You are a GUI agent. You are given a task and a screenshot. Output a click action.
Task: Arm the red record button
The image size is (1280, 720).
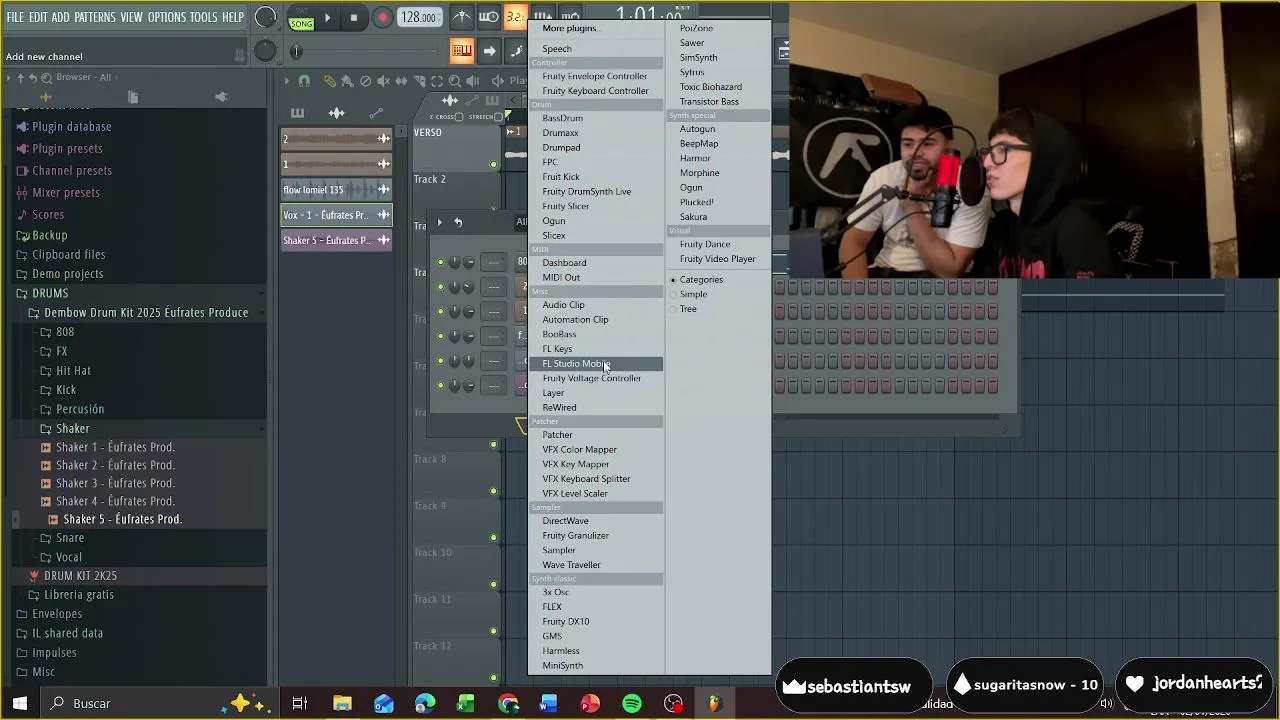tap(382, 17)
